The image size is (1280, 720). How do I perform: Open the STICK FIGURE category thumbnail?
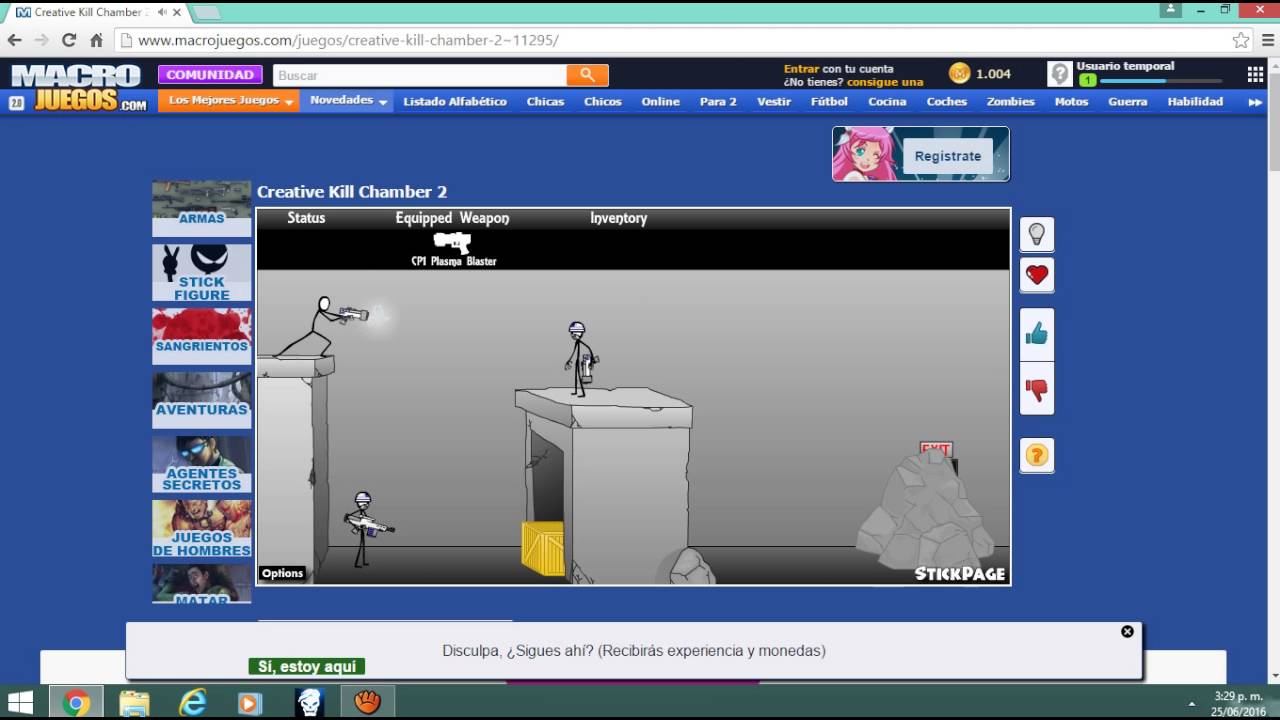pos(201,272)
